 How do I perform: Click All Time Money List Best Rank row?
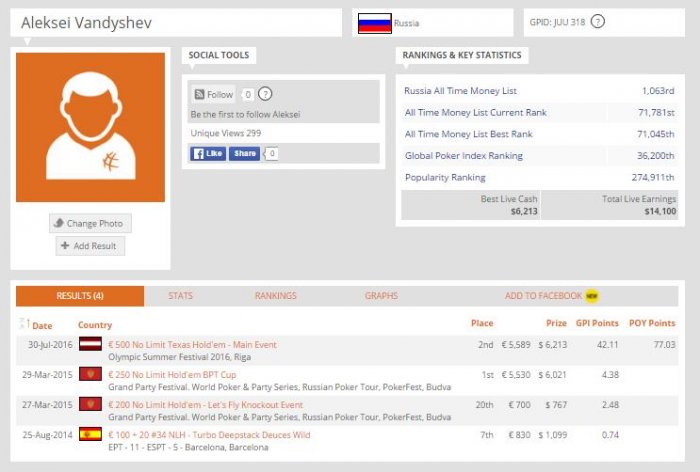(x=539, y=134)
